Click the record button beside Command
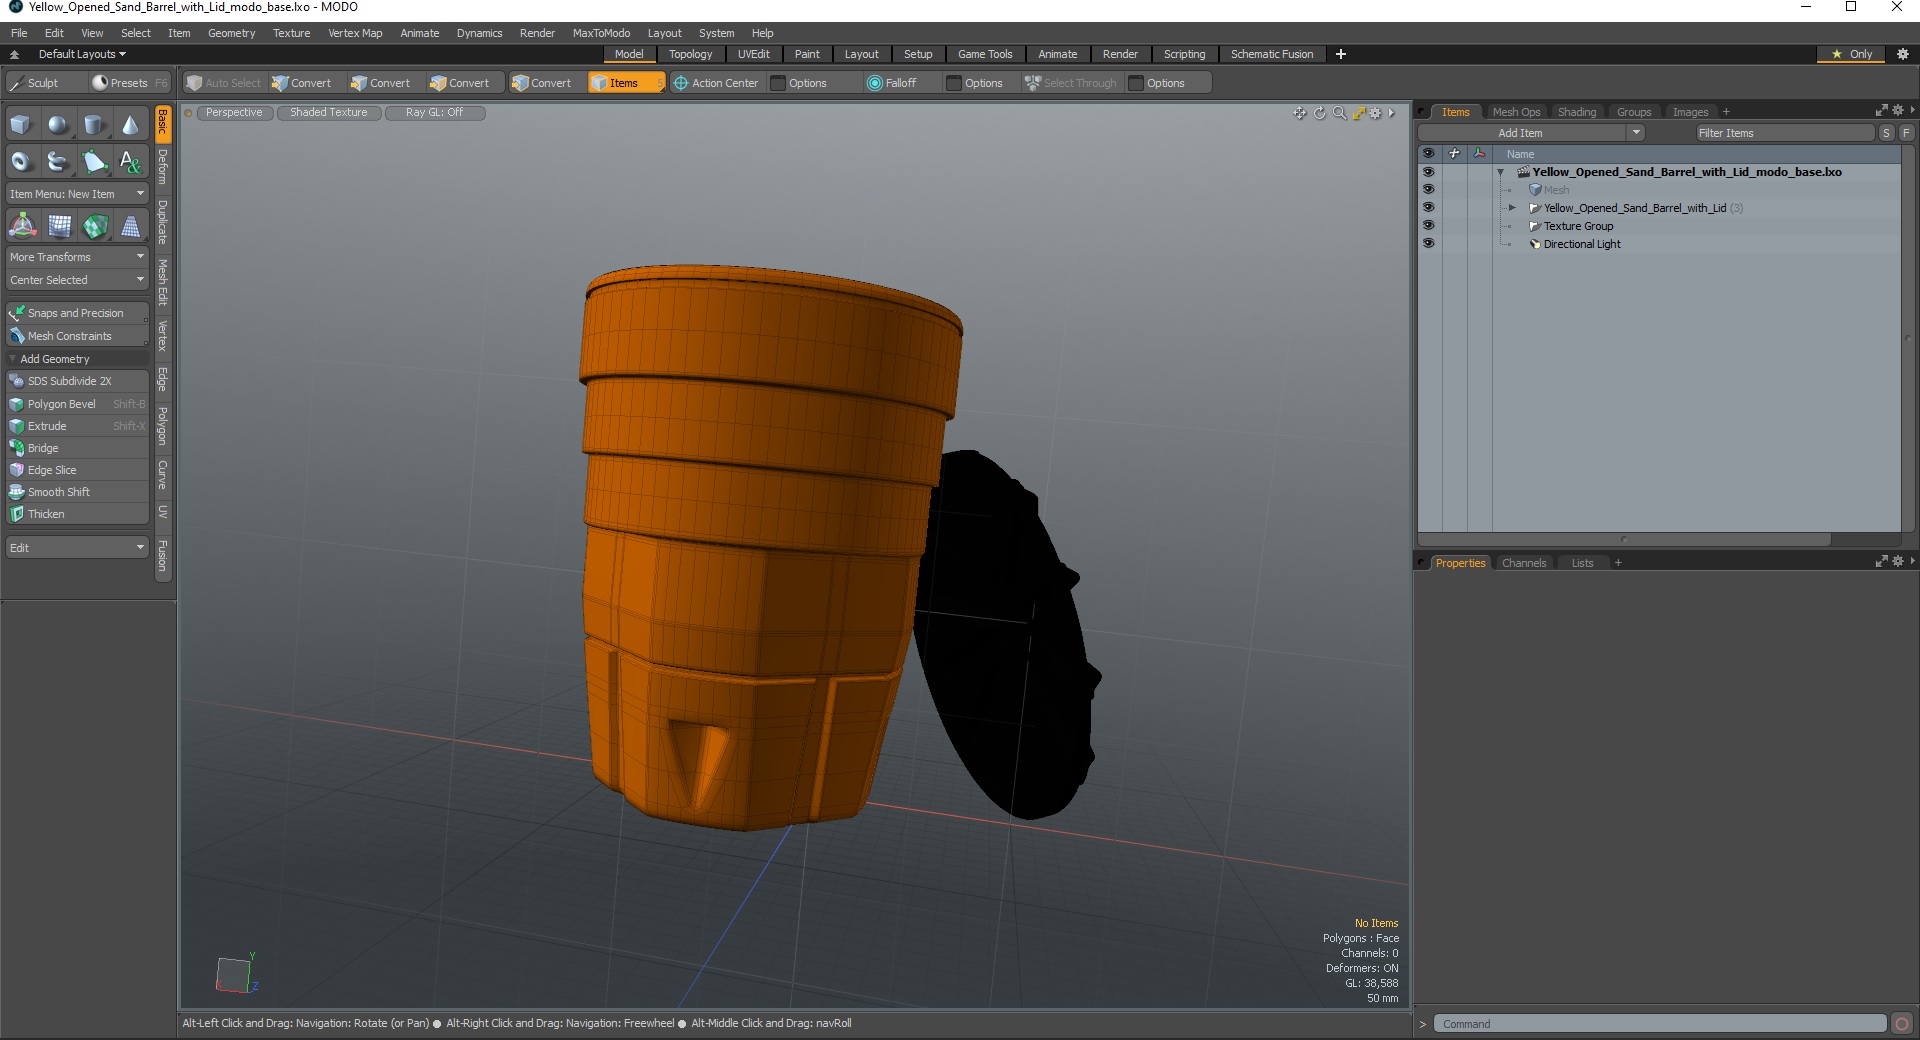 click(x=1902, y=1023)
